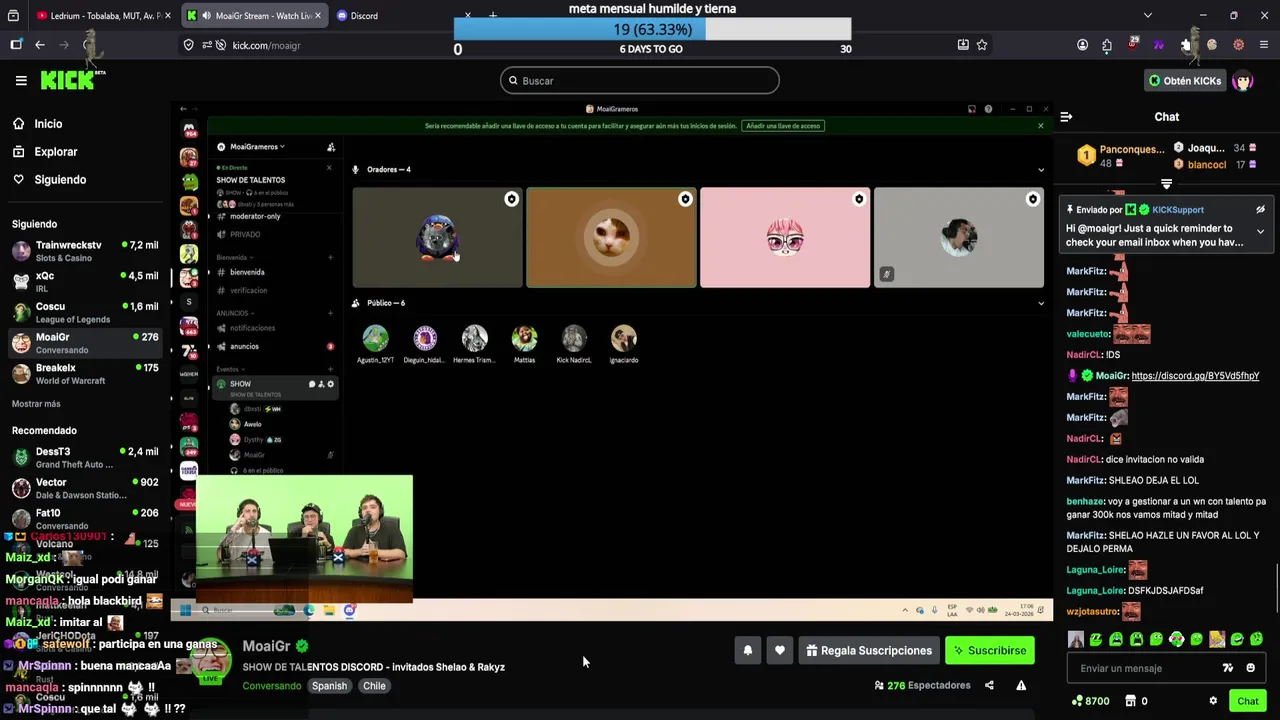This screenshot has height=720, width=1280.
Task: Collapse the Oradores section in Discord
Action: click(1040, 170)
